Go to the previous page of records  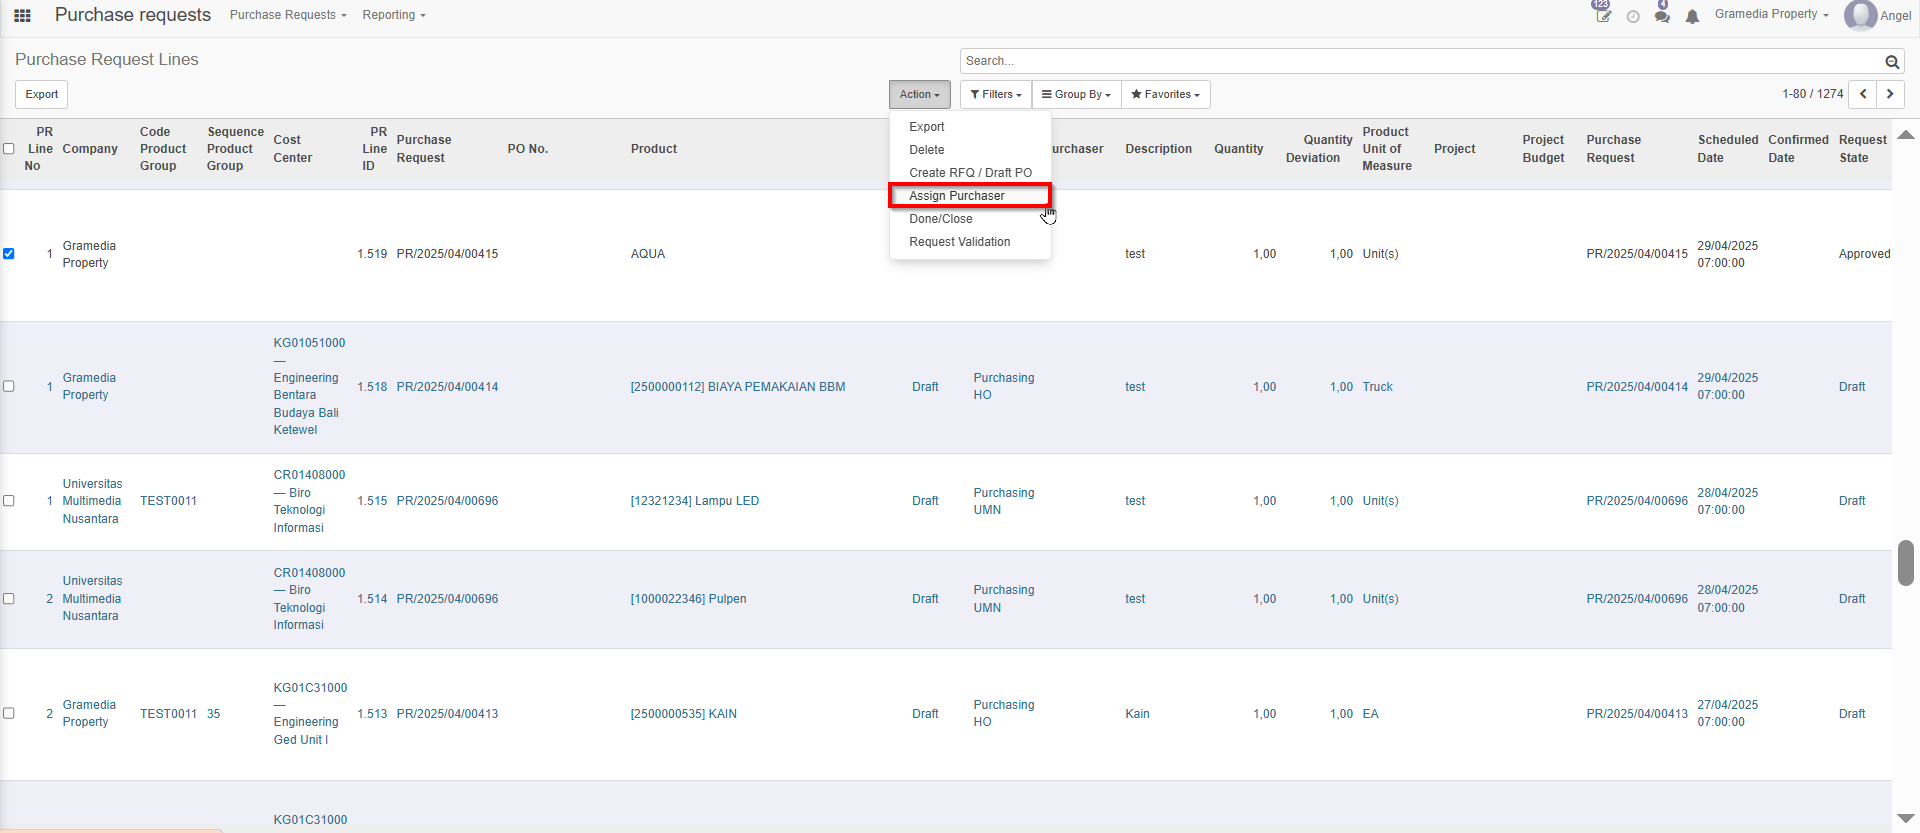[1863, 94]
